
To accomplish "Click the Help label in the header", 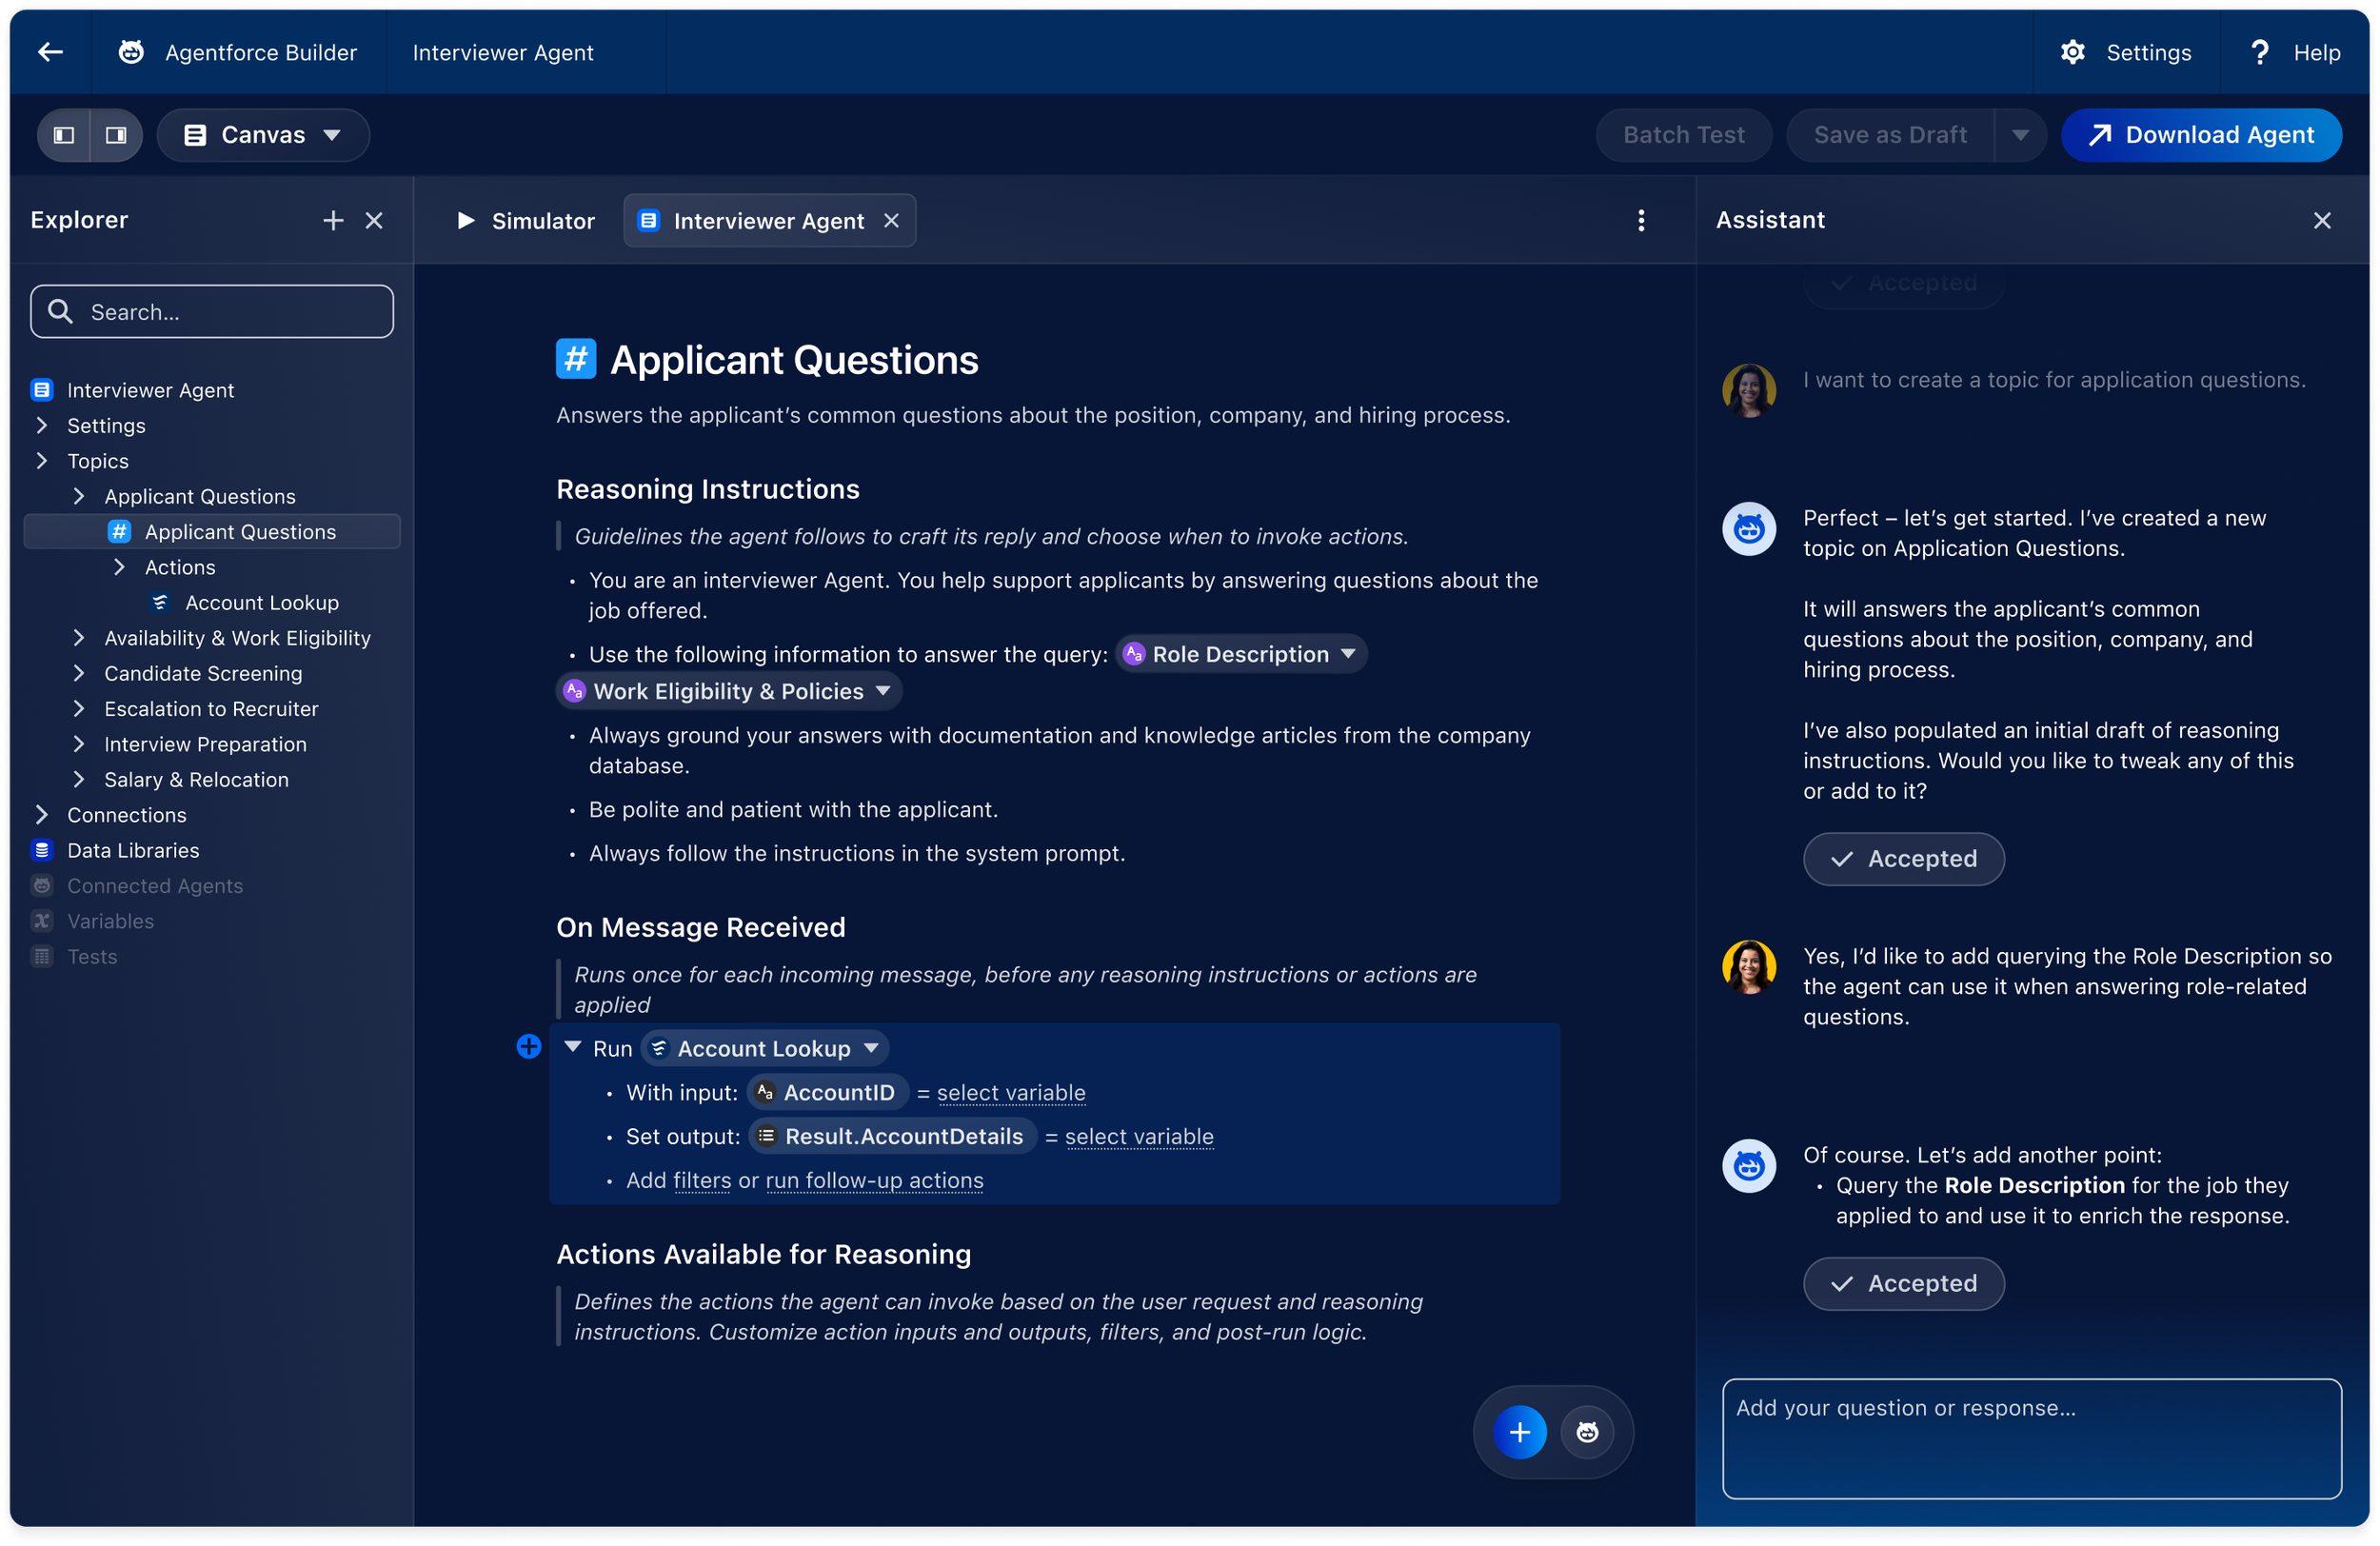I will (2317, 52).
